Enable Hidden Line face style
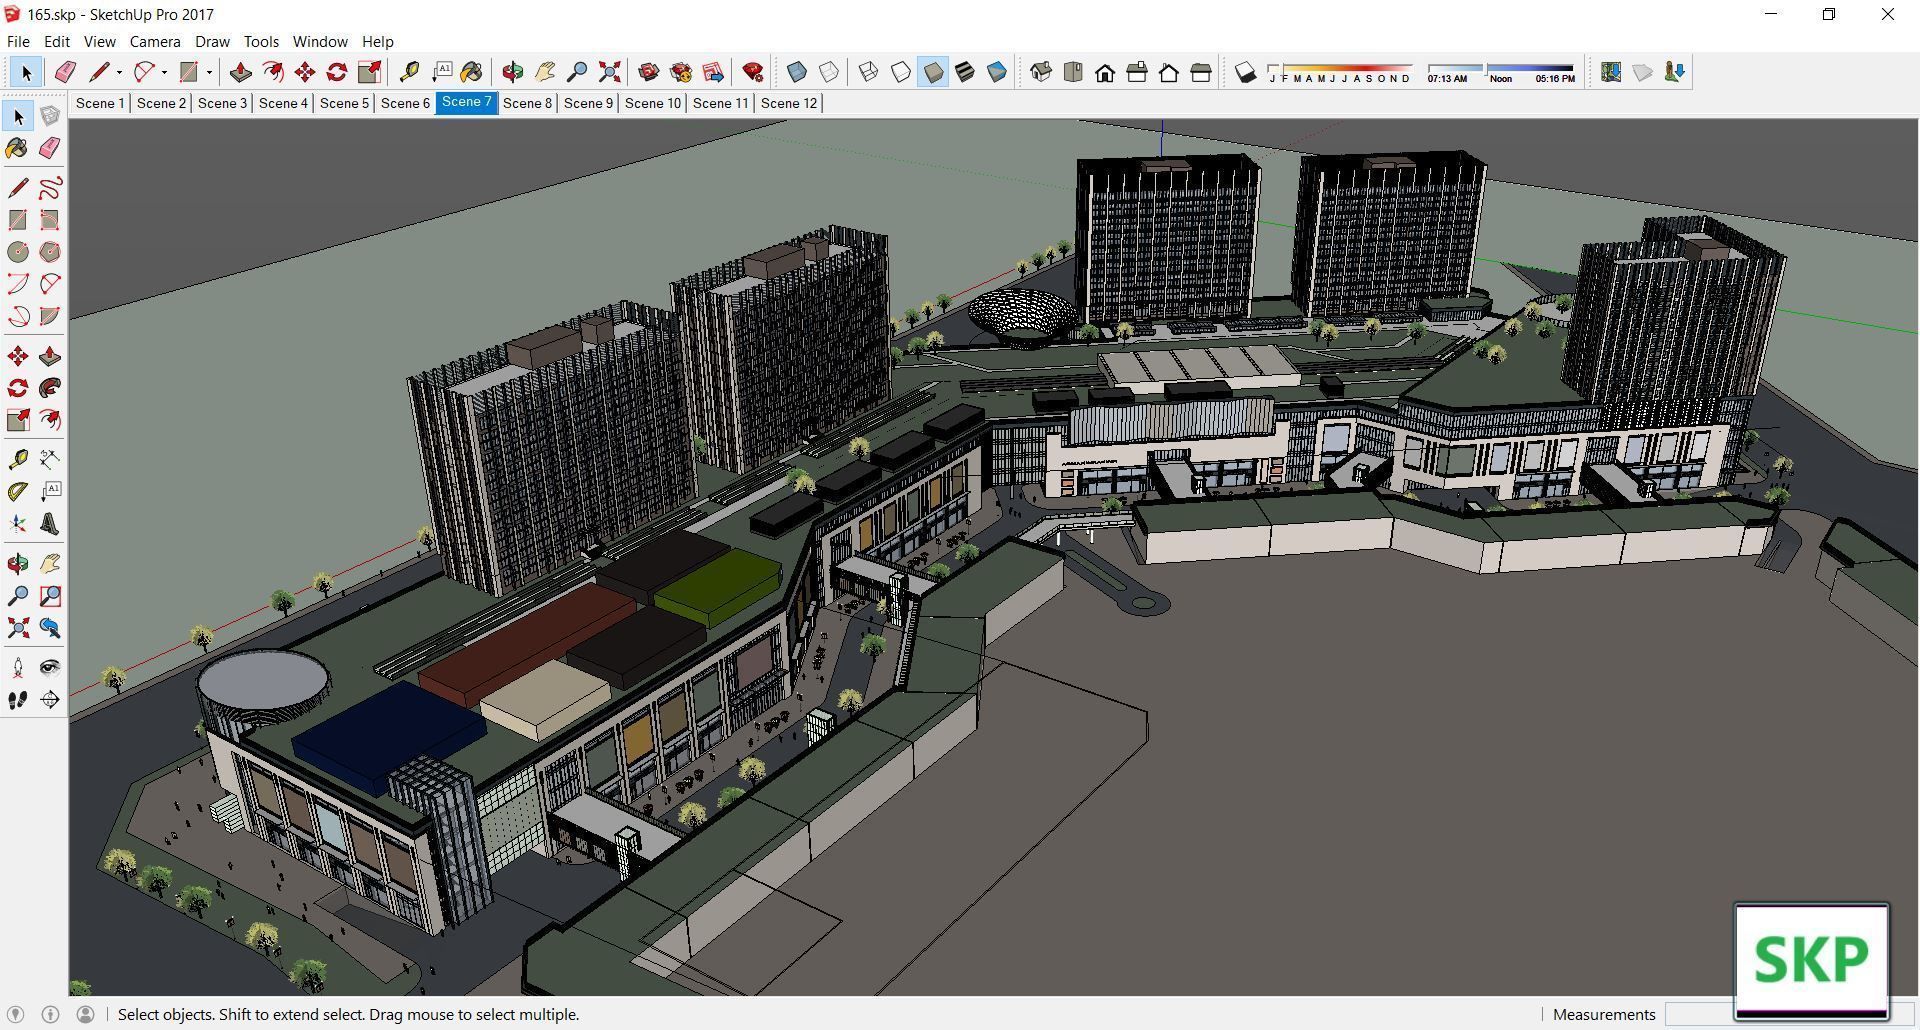Viewport: 1920px width, 1030px height. [x=901, y=72]
